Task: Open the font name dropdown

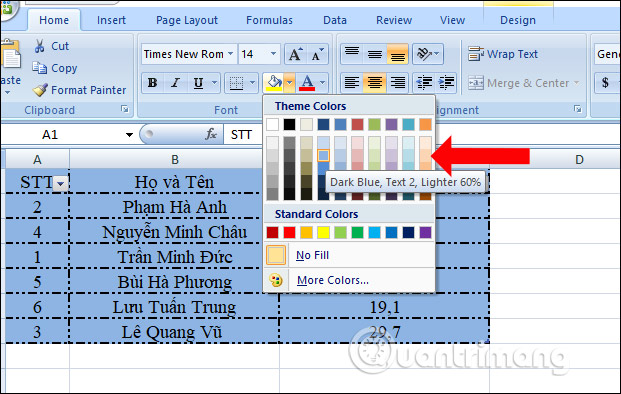Action: click(x=230, y=54)
